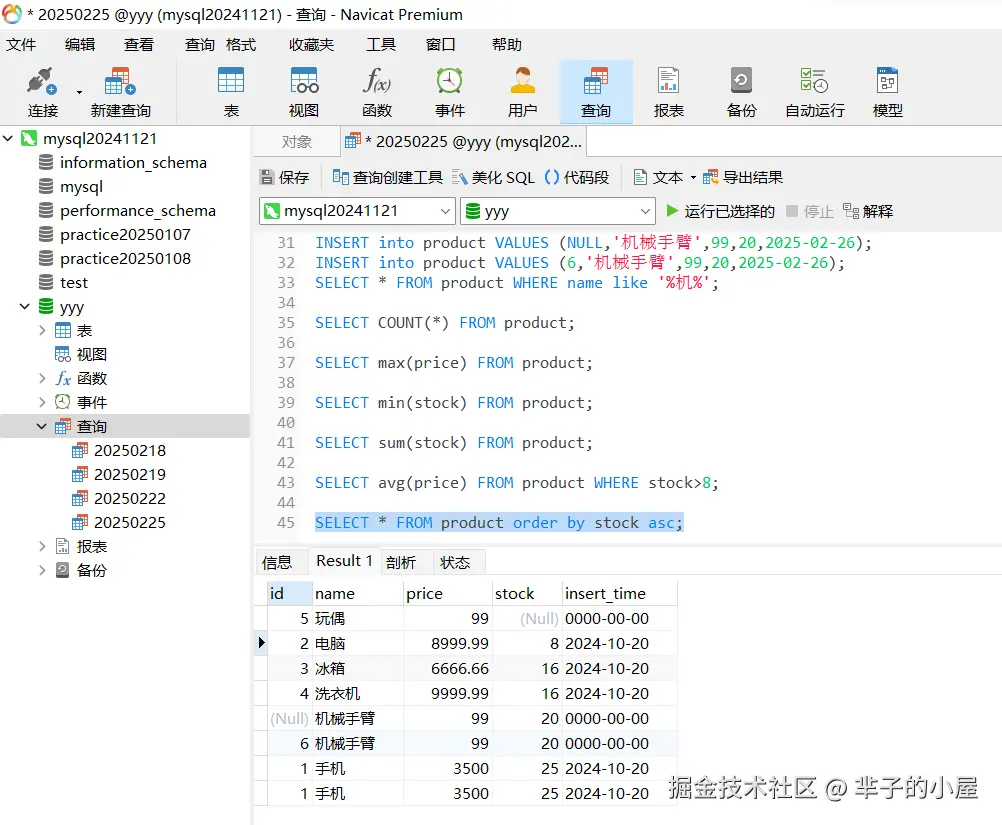1002x825 pixels.
Task: Expand the 表 node under yyy
Action: (x=42, y=330)
